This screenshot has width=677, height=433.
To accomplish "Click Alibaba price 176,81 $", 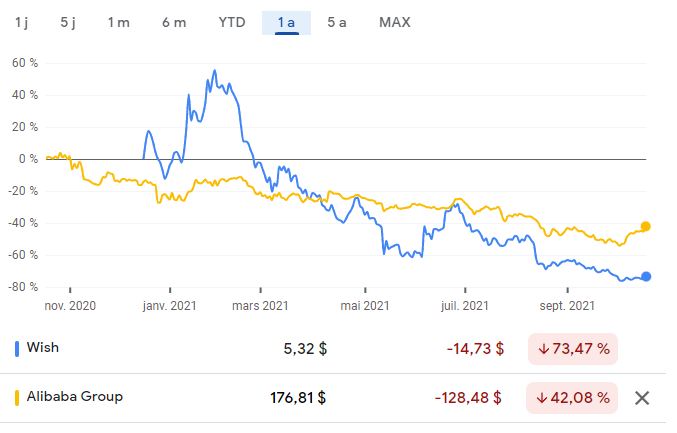I will point(299,398).
